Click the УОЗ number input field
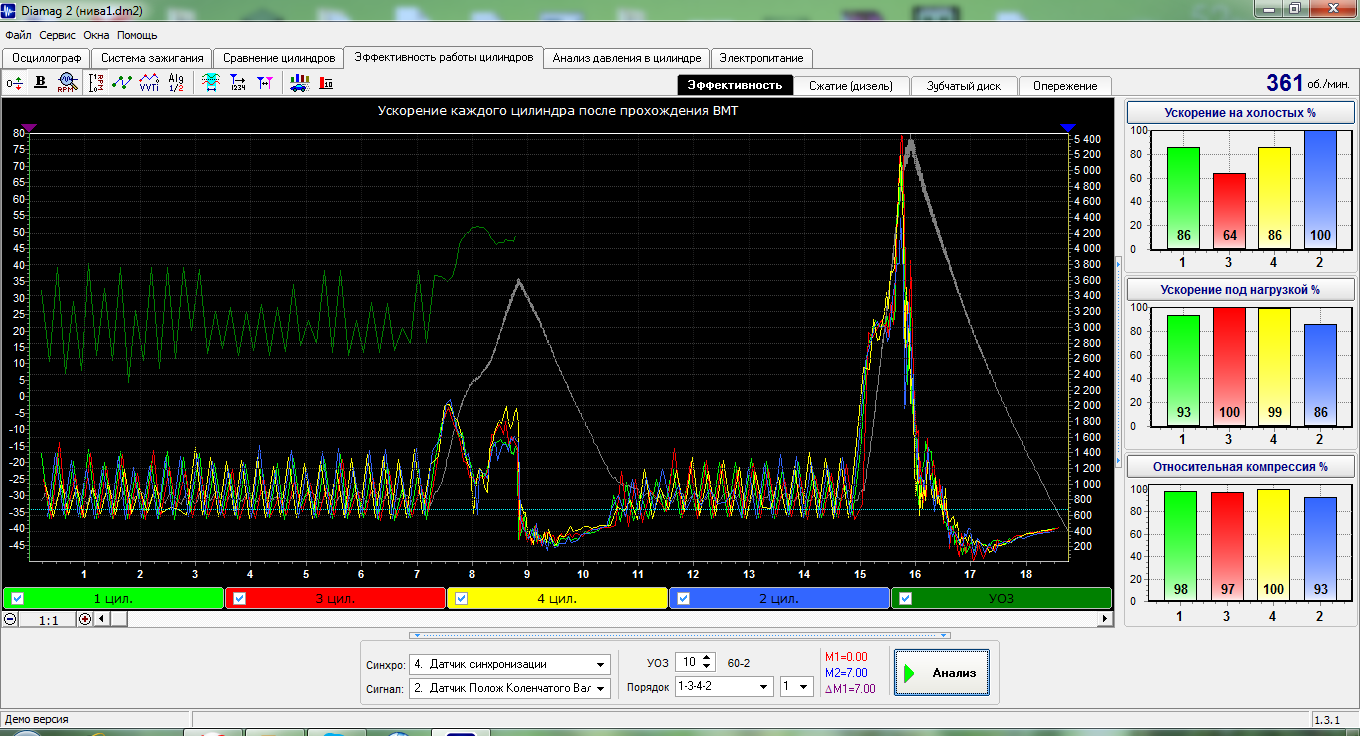Image resolution: width=1360 pixels, height=736 pixels. [690, 662]
